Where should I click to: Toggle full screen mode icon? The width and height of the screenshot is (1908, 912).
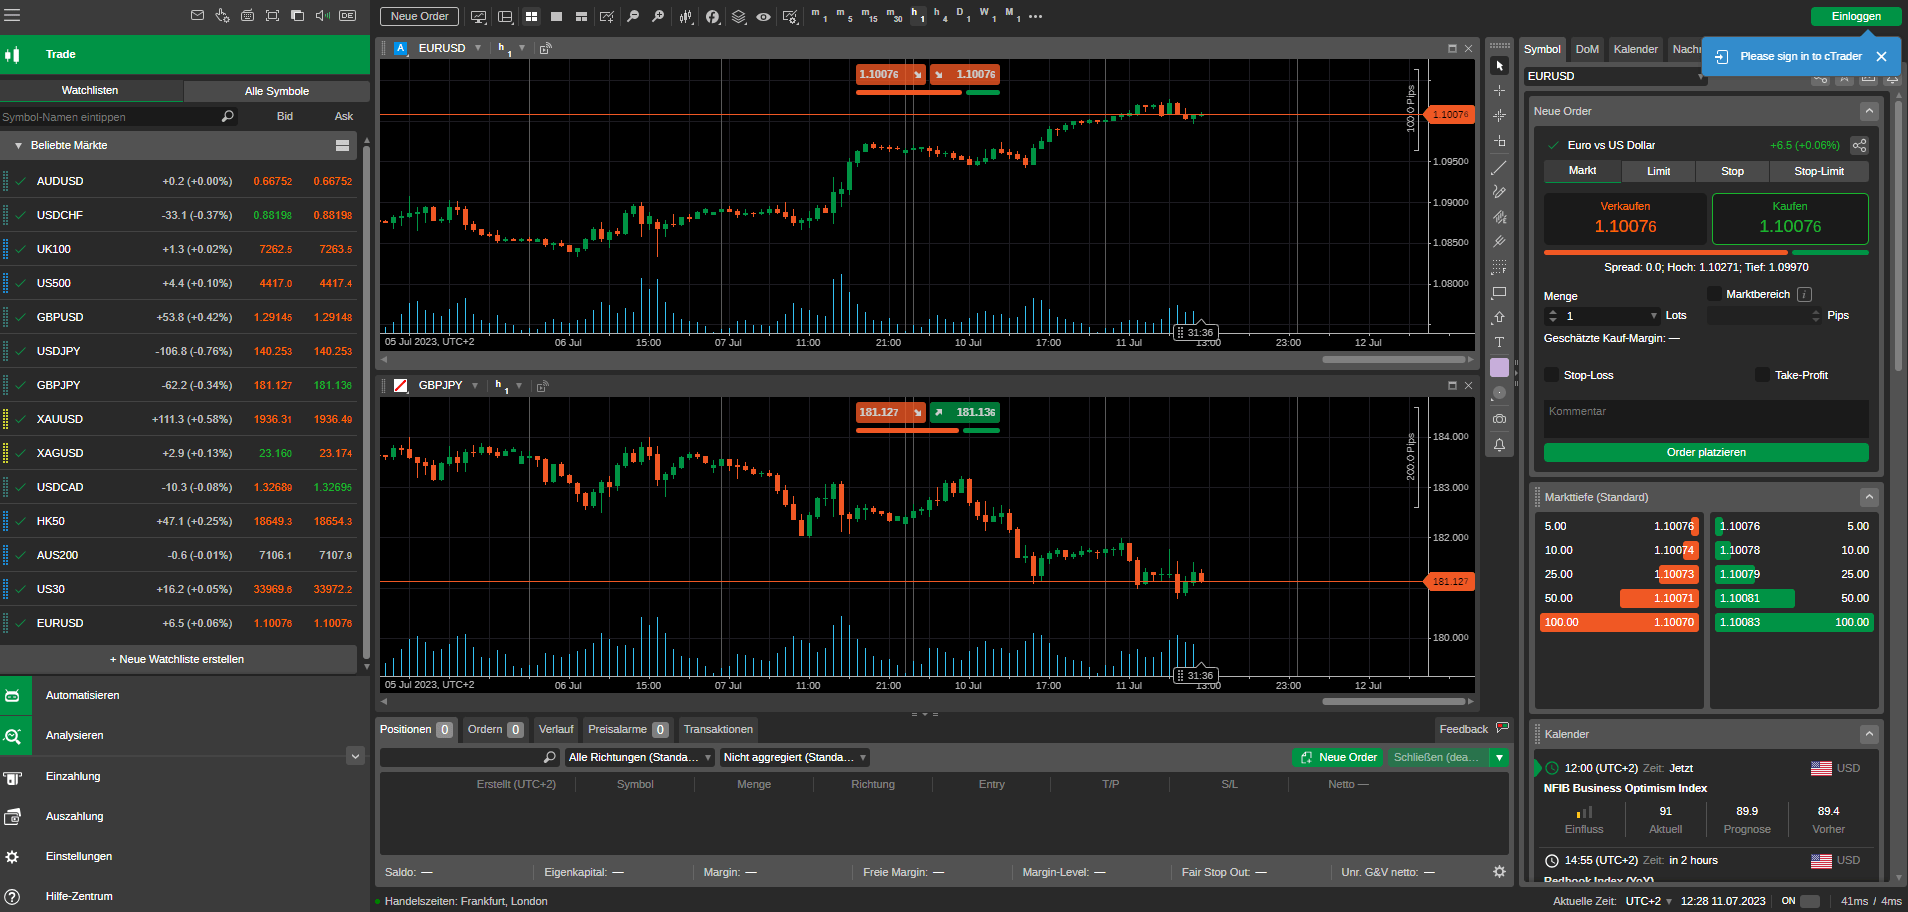[272, 16]
